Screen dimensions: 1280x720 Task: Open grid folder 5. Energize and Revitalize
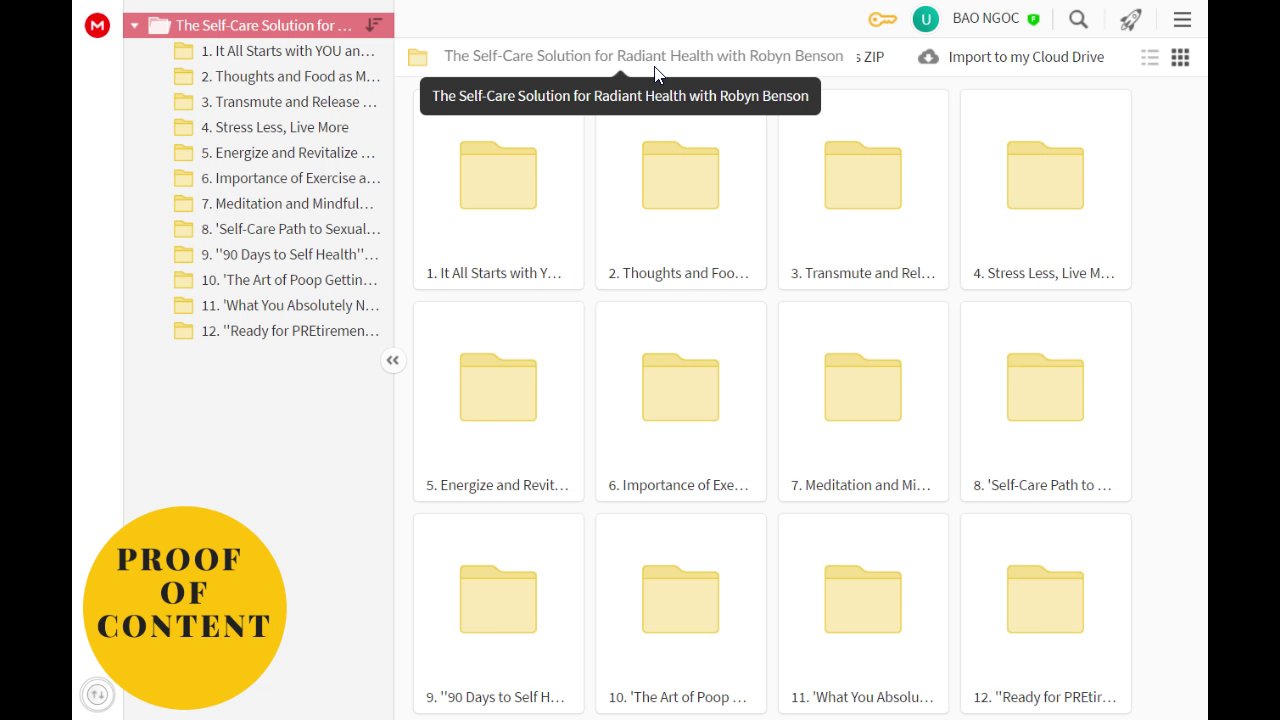498,401
